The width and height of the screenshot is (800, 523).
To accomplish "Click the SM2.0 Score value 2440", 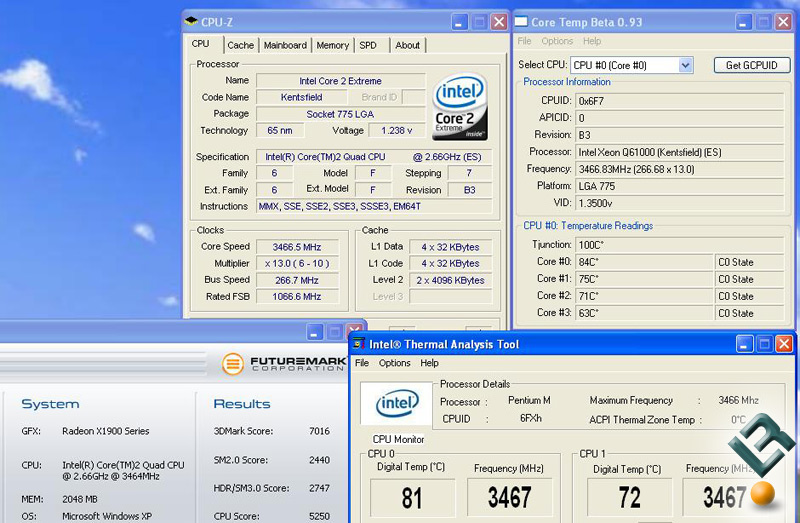I will click(319, 460).
